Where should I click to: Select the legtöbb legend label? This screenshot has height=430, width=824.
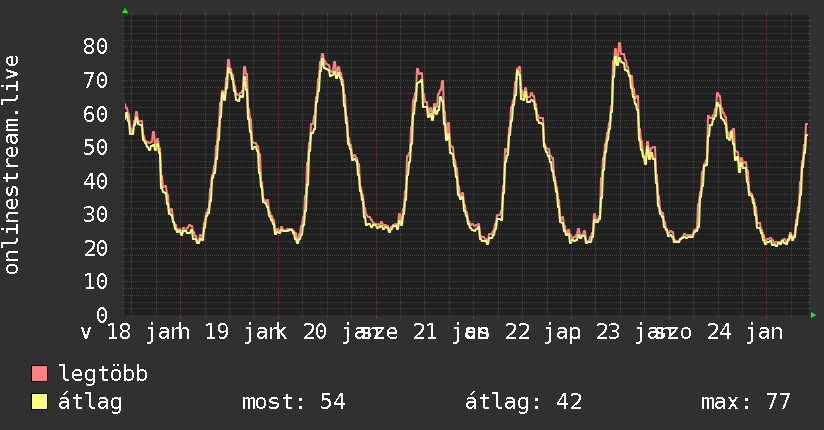(103, 374)
